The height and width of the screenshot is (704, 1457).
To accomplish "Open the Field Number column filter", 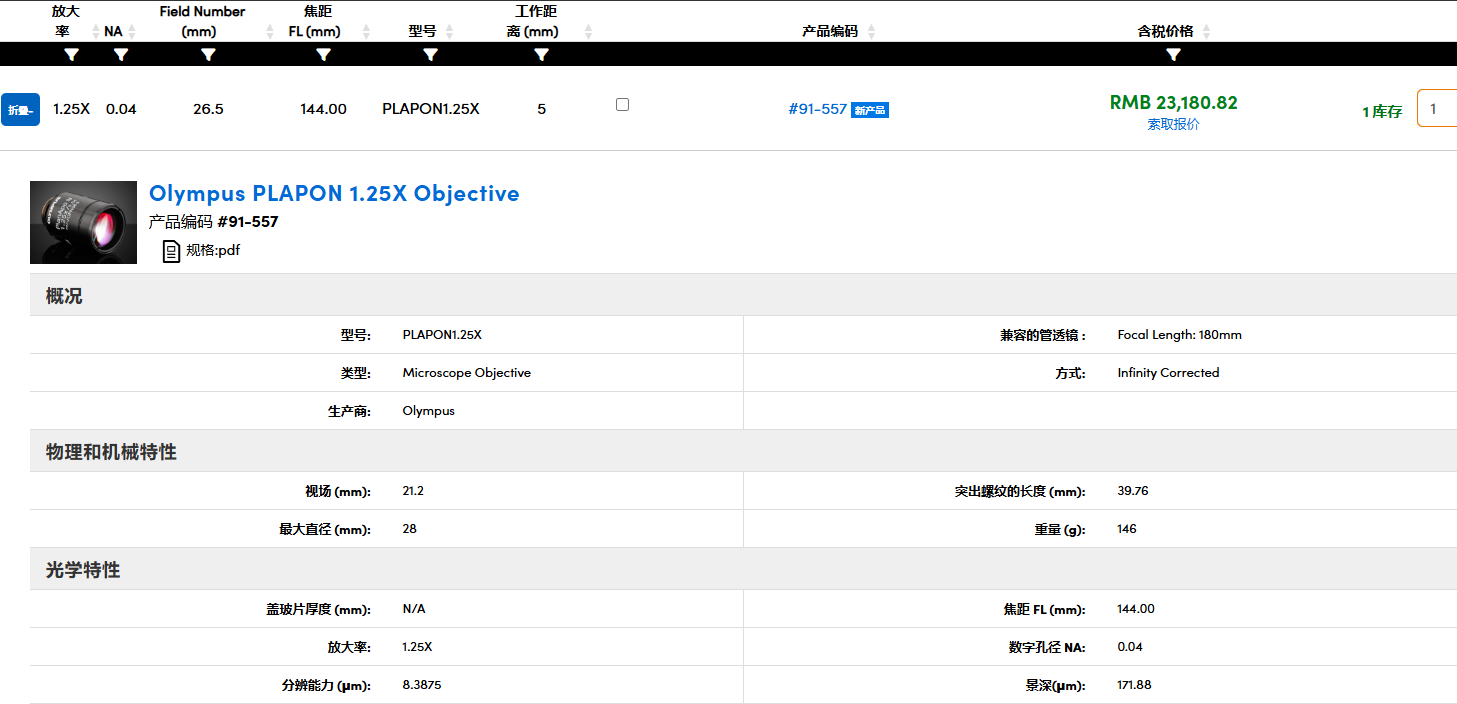I will [x=208, y=55].
